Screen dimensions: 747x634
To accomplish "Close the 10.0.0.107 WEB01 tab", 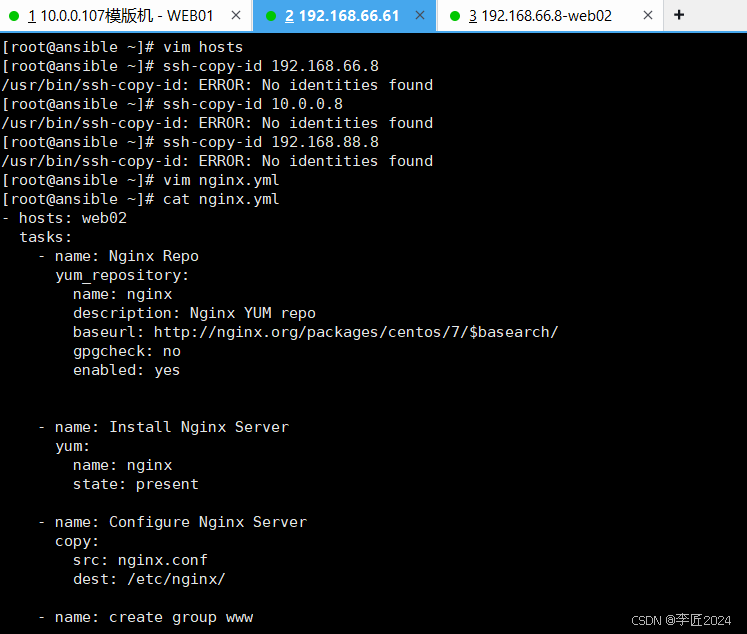I will coord(236,16).
